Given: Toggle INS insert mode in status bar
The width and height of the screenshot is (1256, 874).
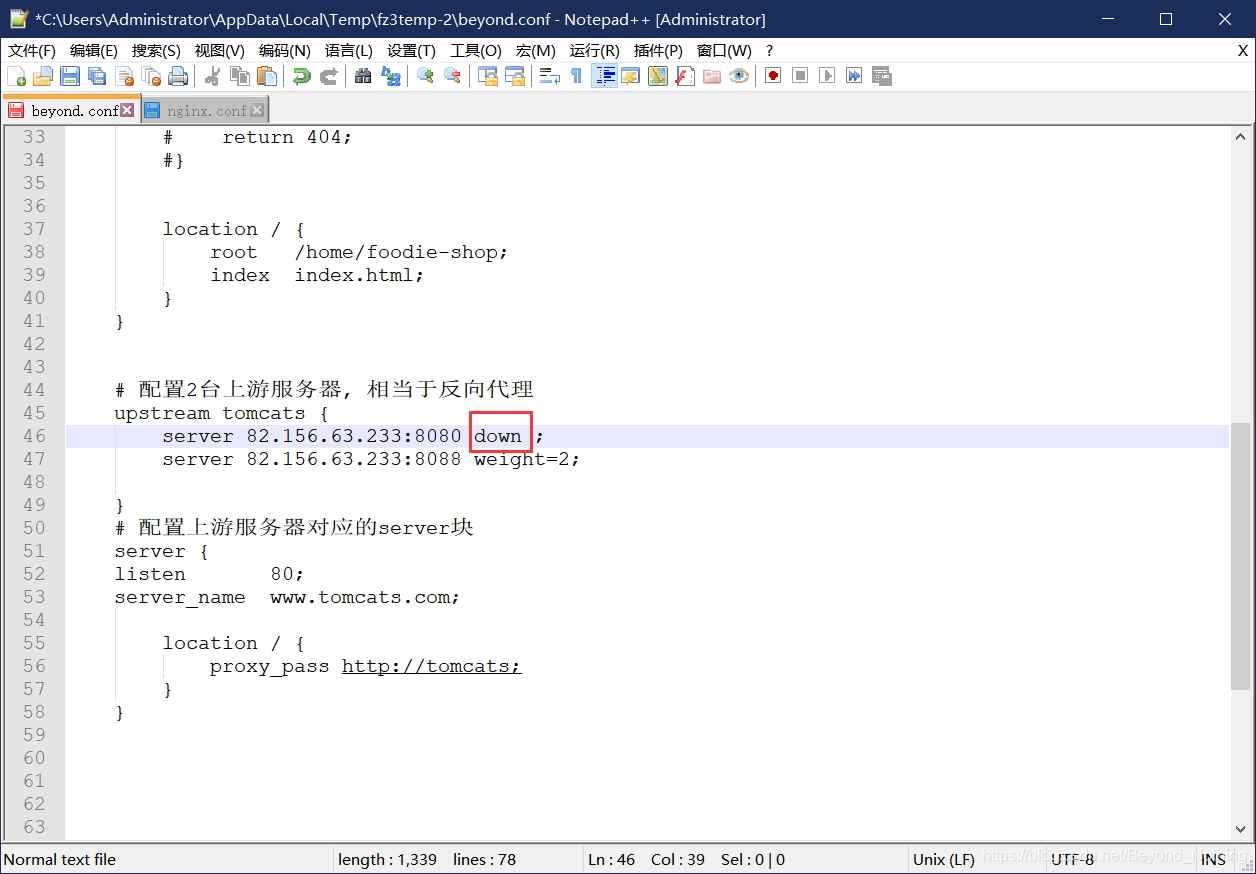Looking at the screenshot, I should [x=1213, y=859].
